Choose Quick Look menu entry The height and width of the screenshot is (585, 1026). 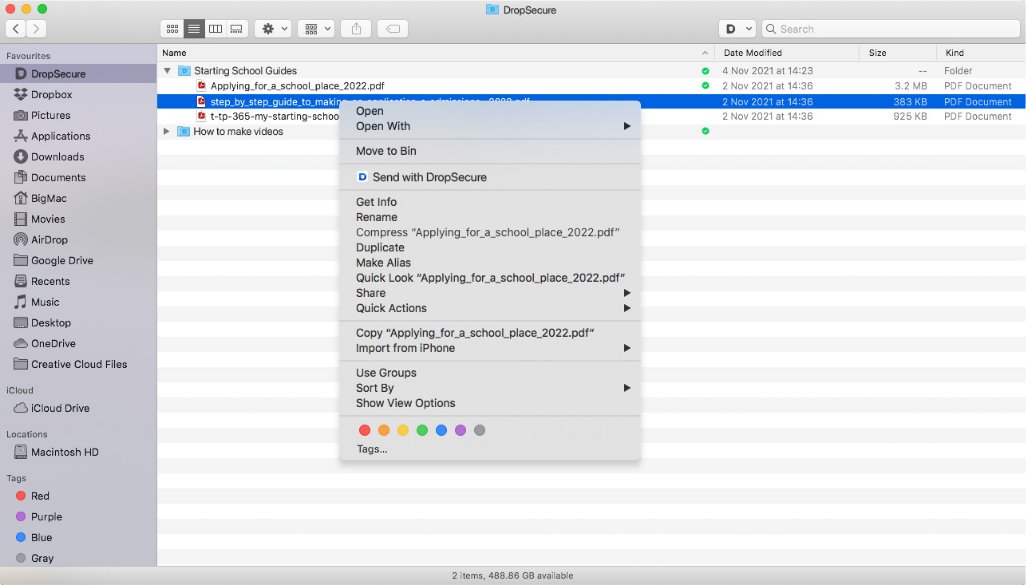(x=489, y=278)
